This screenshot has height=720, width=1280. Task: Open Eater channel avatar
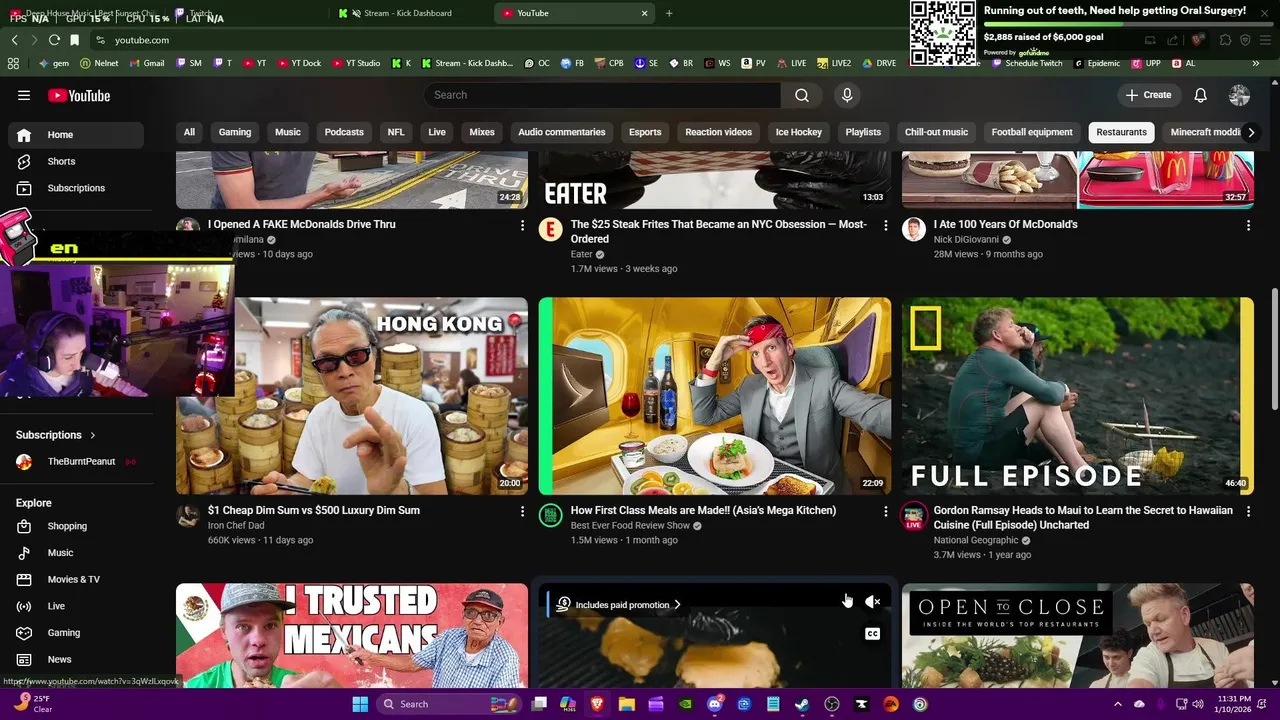pos(551,230)
